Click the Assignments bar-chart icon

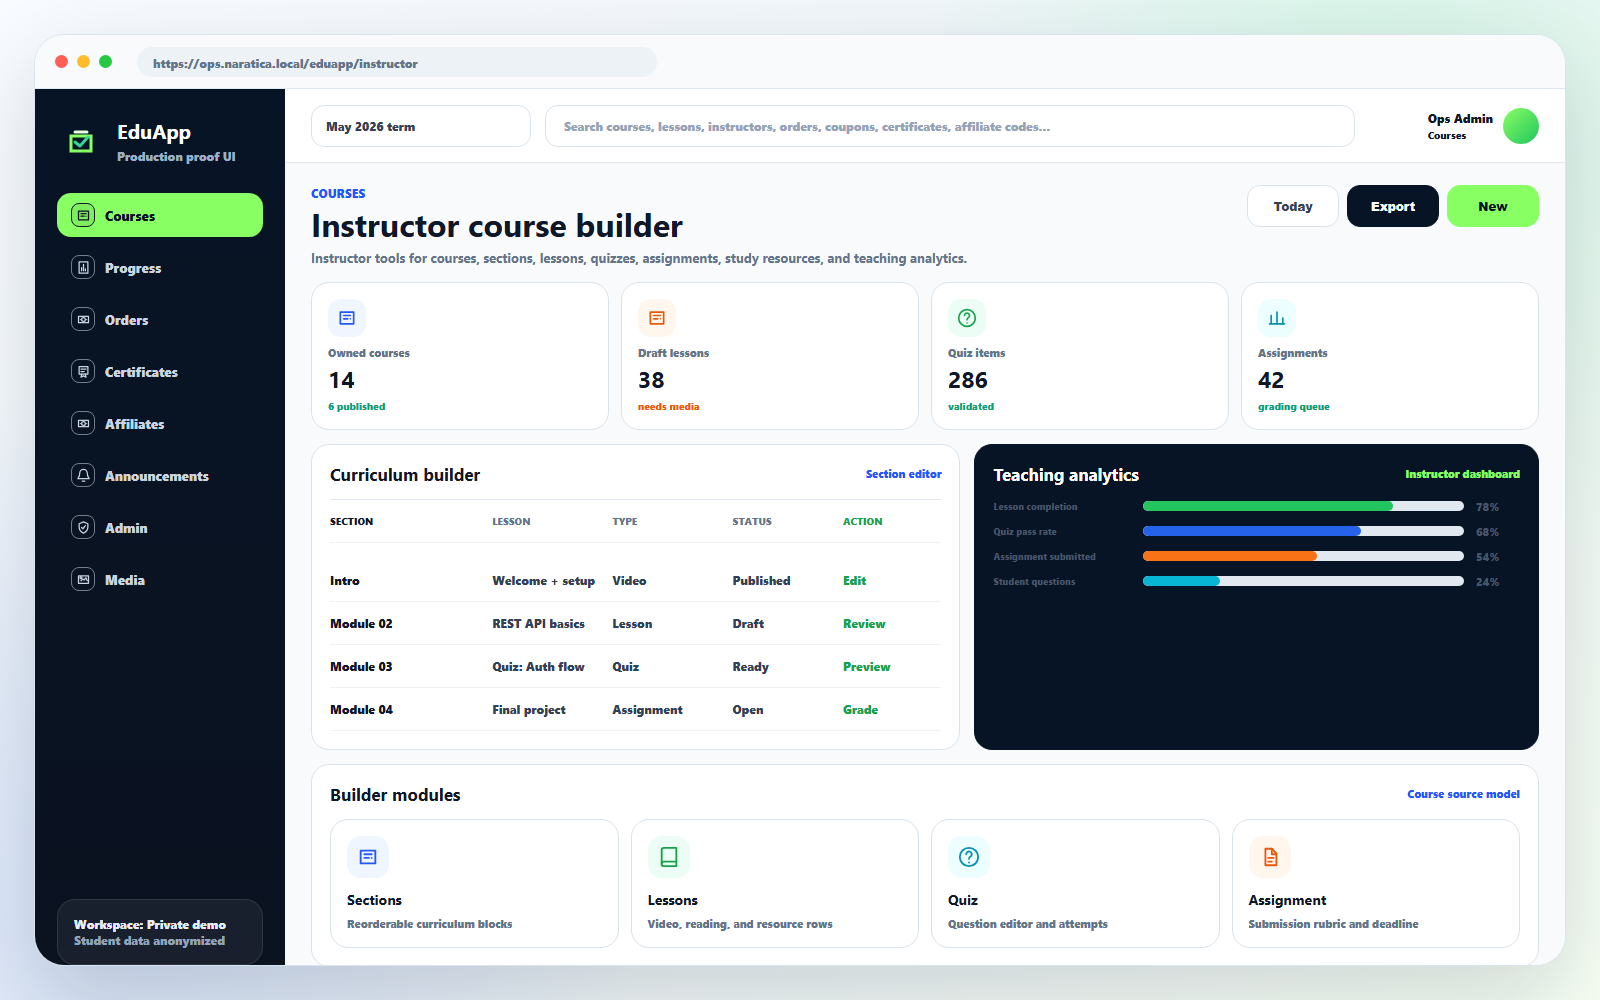(1277, 318)
